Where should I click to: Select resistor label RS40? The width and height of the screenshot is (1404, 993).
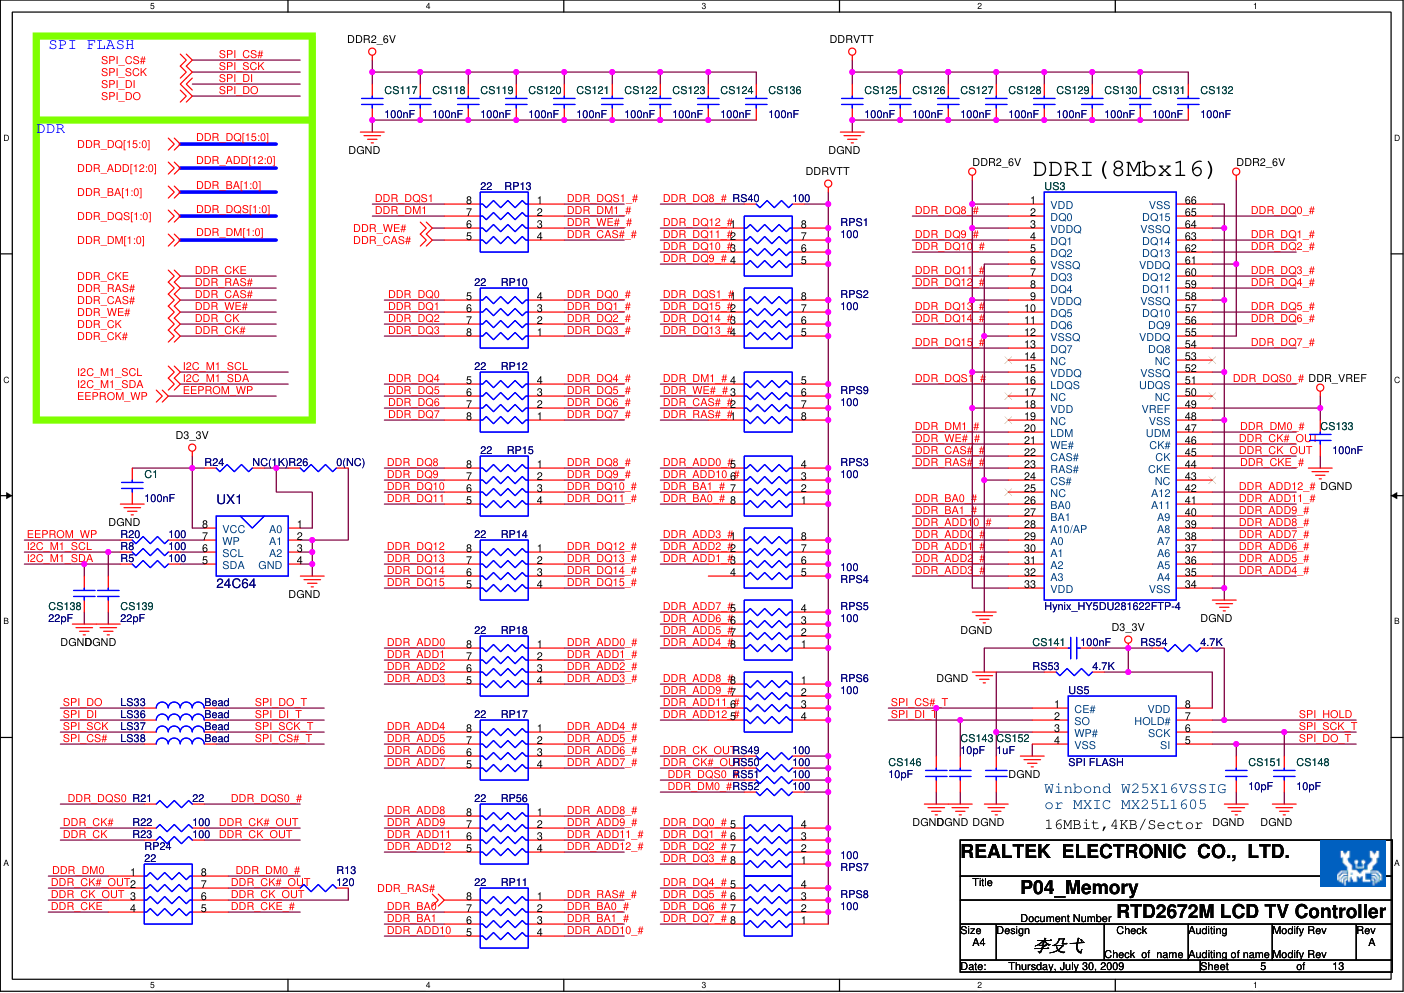[x=746, y=198]
